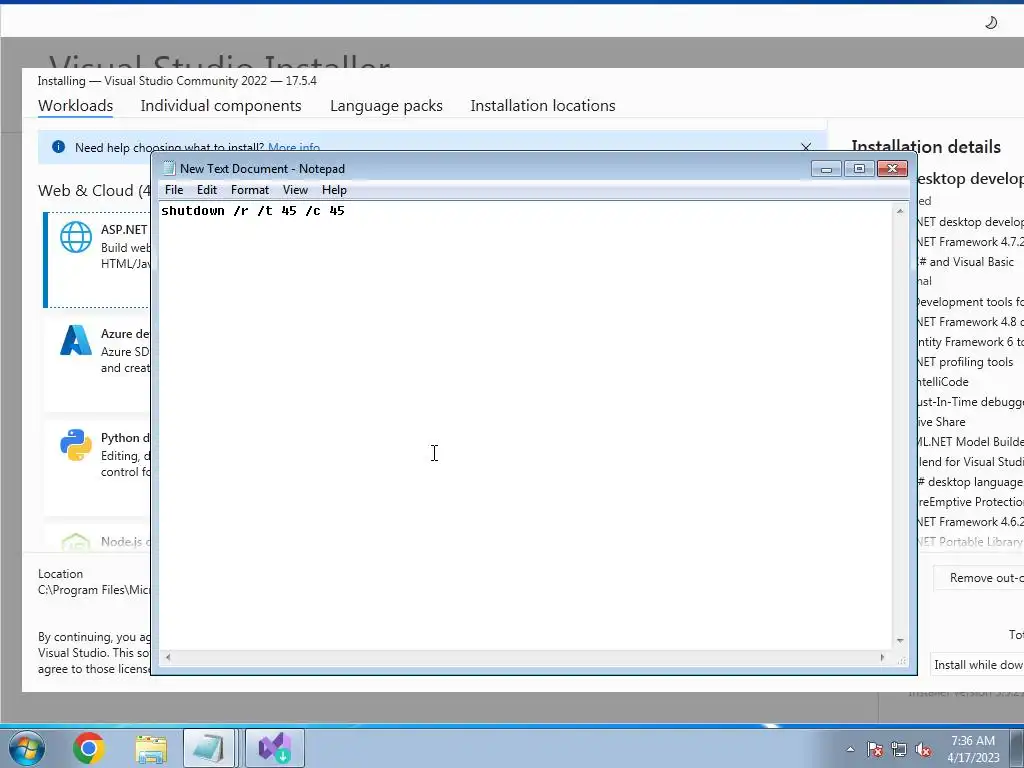Click the Location path text in installer
The height and width of the screenshot is (768, 1024).
pos(94,590)
